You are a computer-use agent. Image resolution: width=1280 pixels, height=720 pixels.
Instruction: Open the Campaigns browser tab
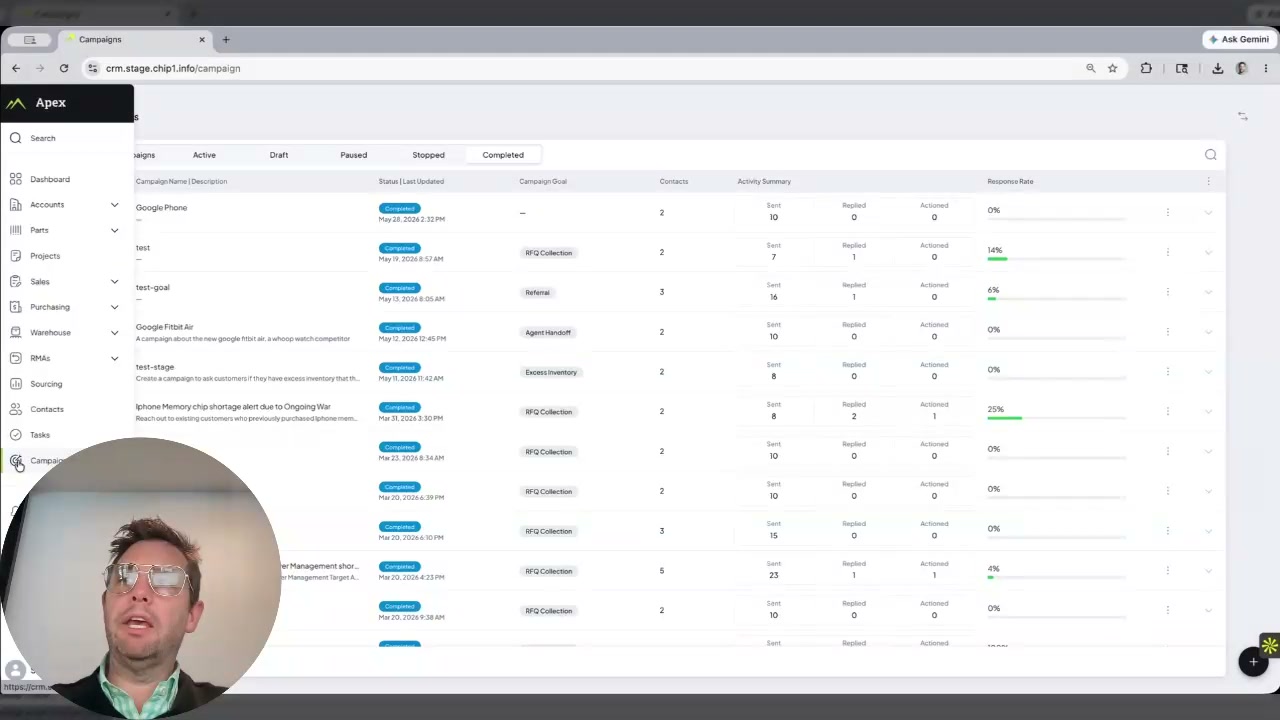[x=134, y=39]
